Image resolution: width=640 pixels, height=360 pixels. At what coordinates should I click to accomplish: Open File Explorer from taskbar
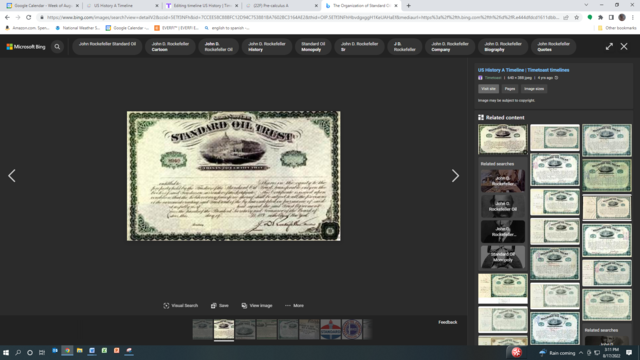(x=80, y=351)
